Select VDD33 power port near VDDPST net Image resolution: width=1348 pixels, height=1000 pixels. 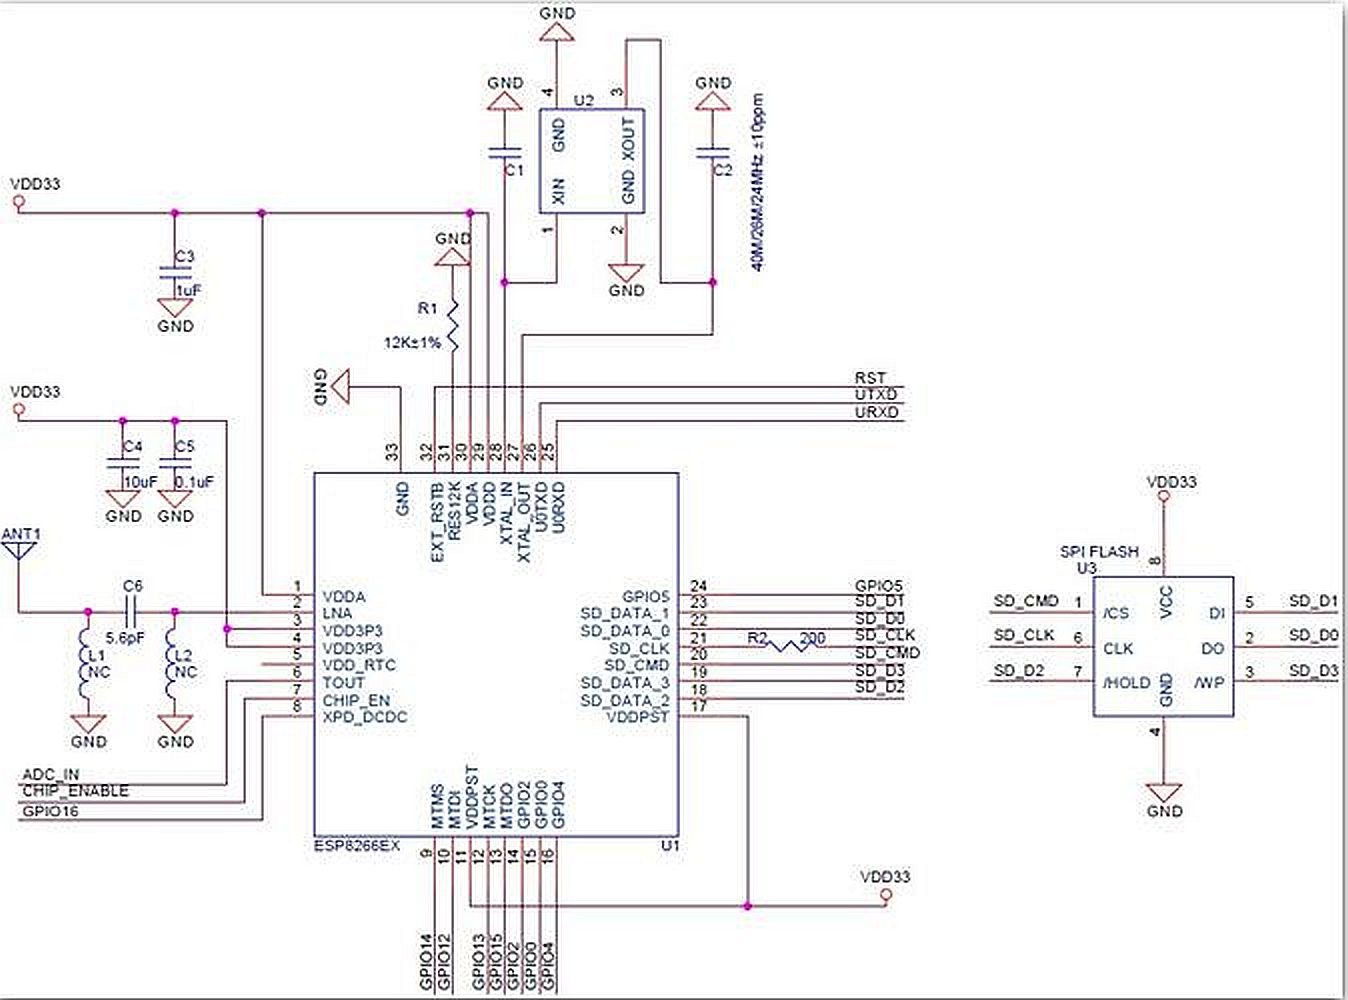(x=886, y=895)
